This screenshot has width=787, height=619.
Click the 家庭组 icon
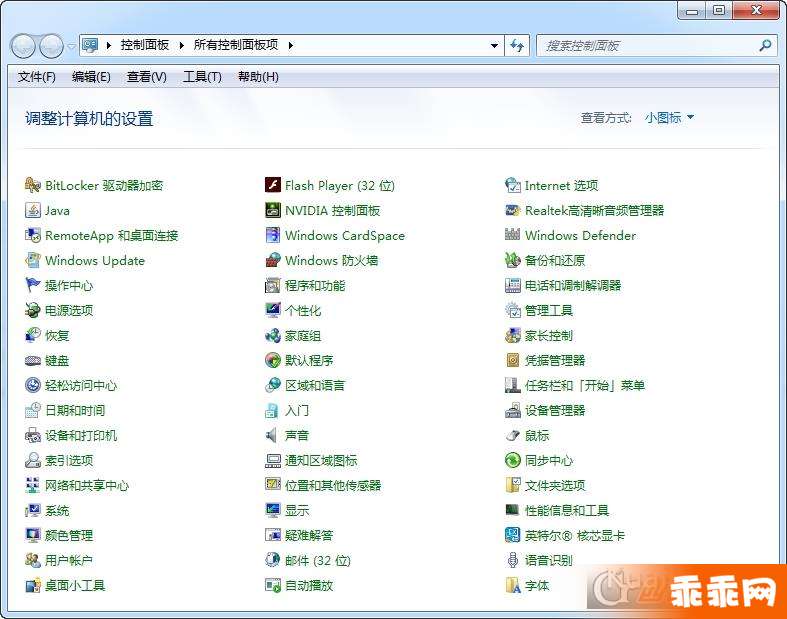[x=273, y=335]
